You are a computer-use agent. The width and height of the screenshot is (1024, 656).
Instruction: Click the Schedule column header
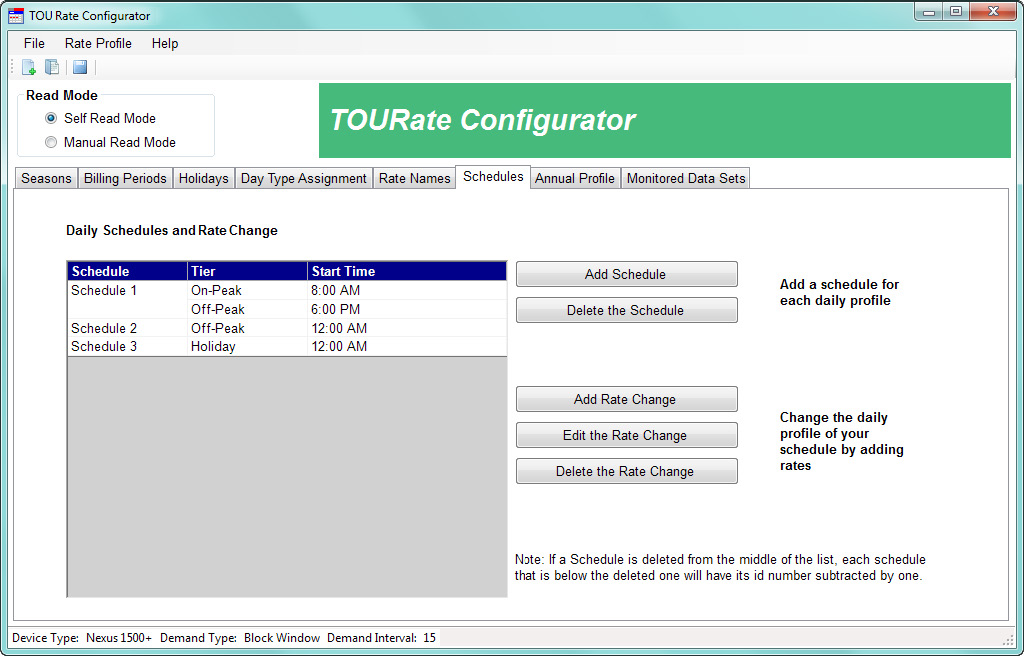(127, 271)
